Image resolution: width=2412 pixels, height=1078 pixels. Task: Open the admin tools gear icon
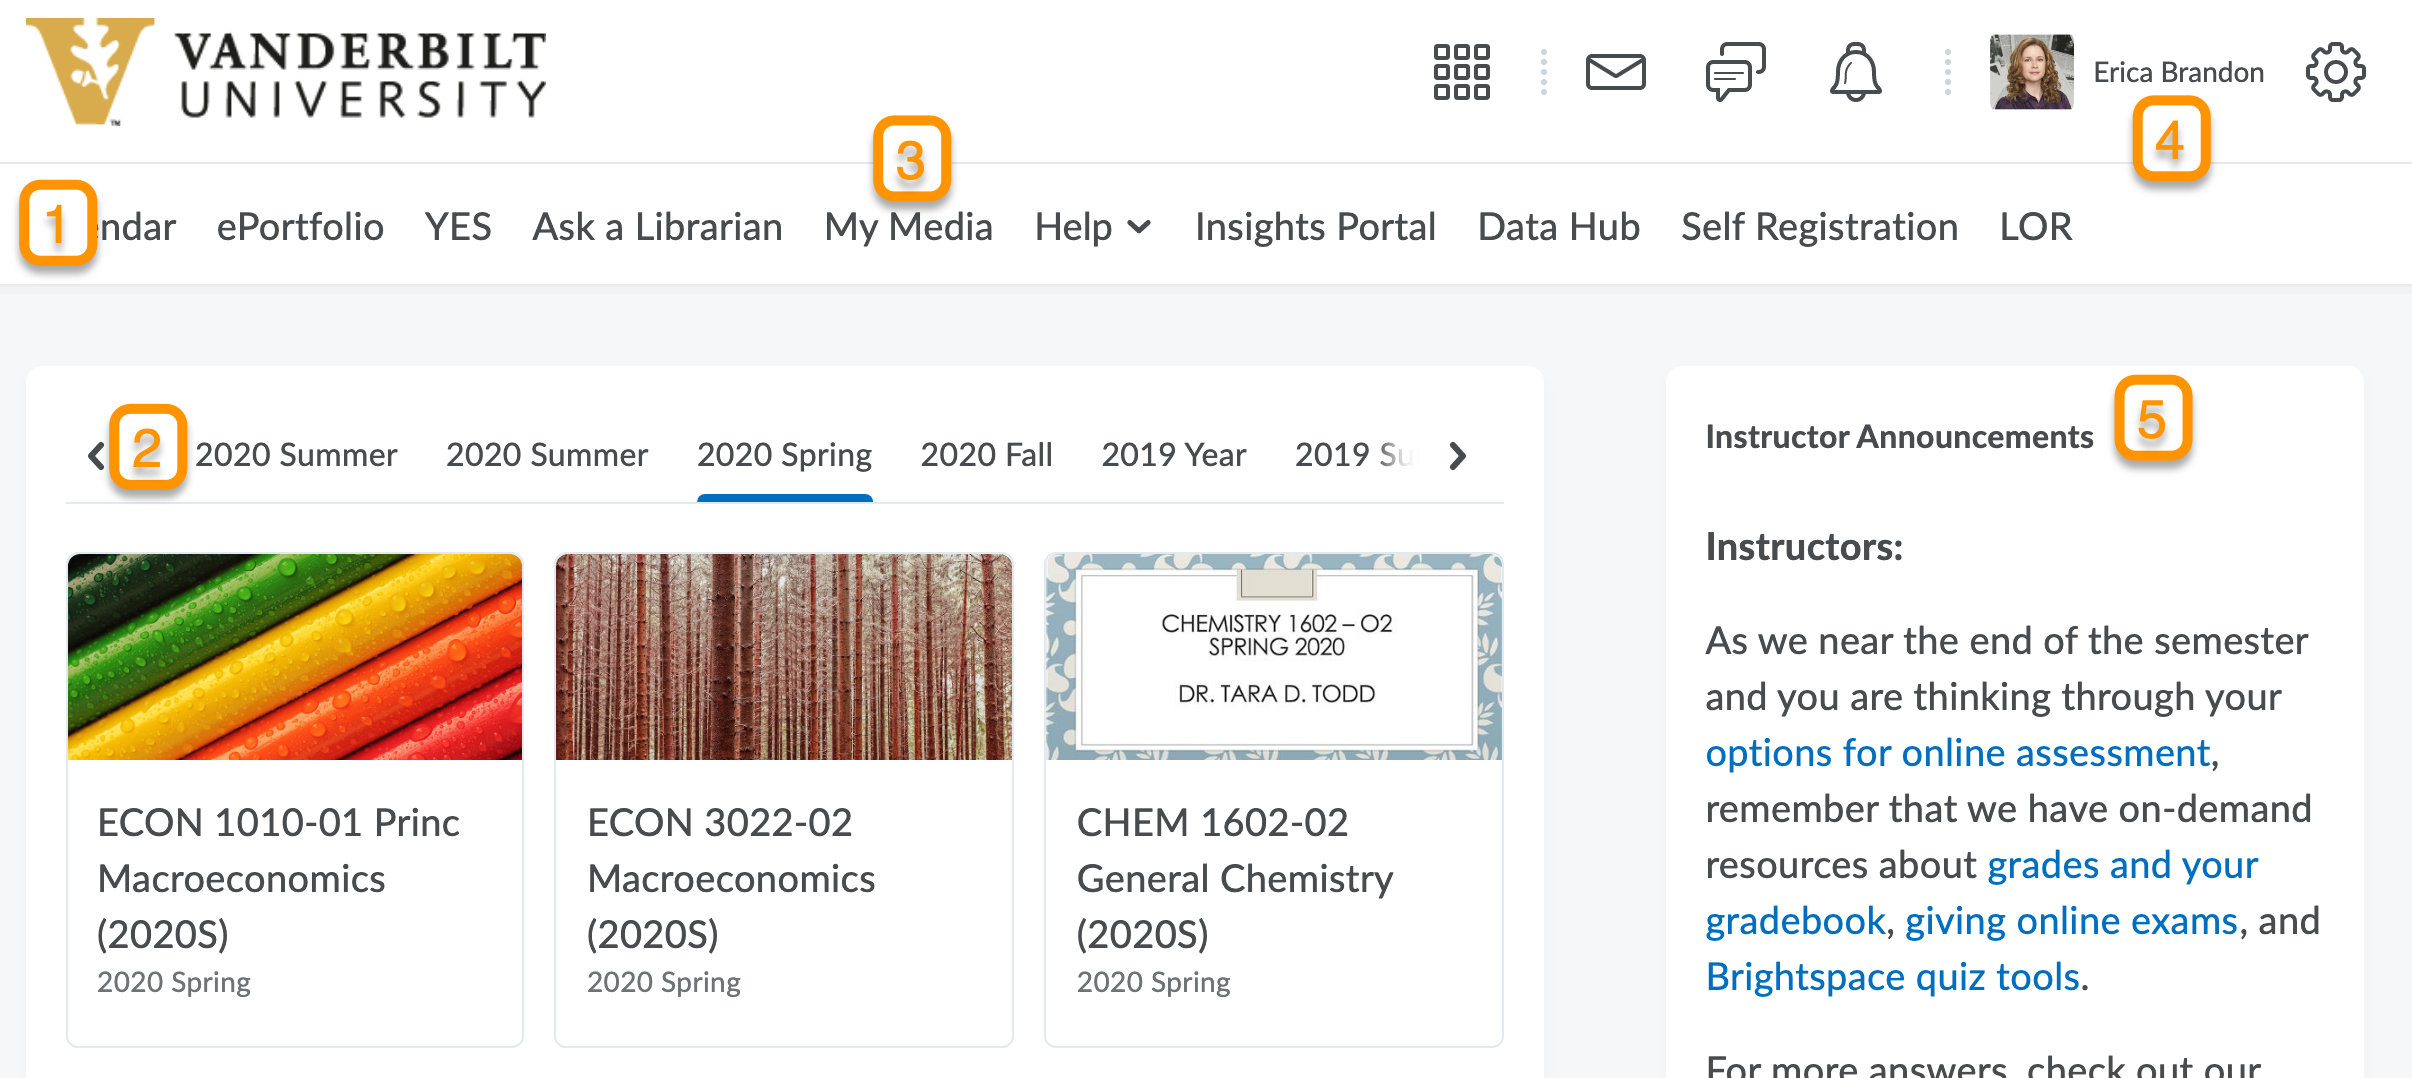coord(2335,72)
